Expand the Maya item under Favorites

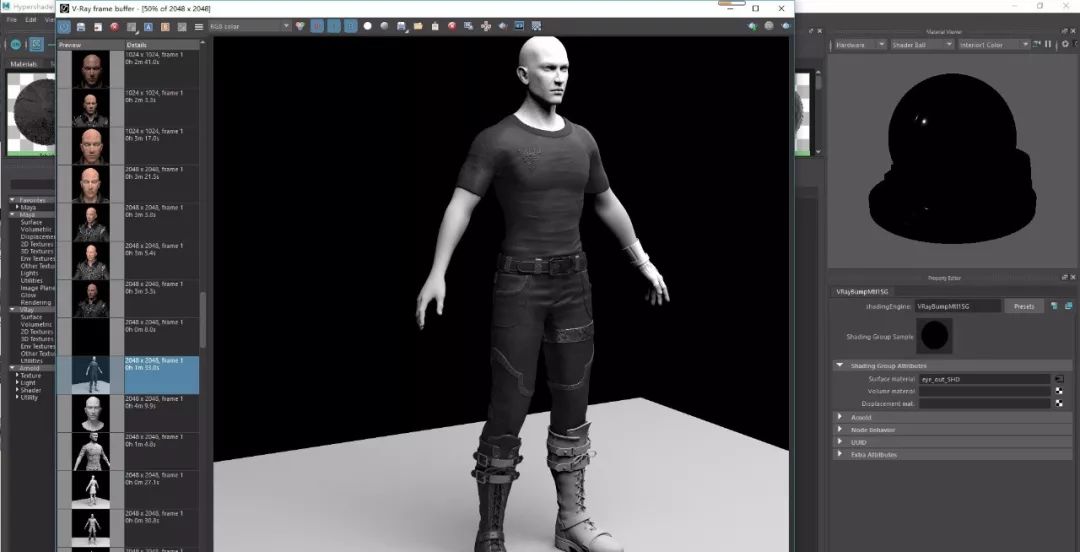tap(18, 207)
